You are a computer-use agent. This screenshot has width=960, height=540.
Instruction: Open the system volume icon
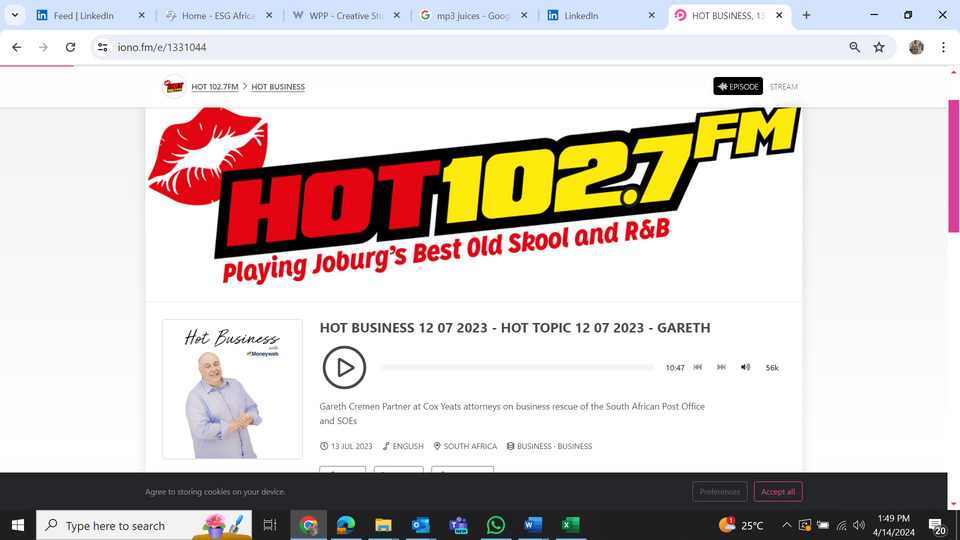[x=859, y=525]
